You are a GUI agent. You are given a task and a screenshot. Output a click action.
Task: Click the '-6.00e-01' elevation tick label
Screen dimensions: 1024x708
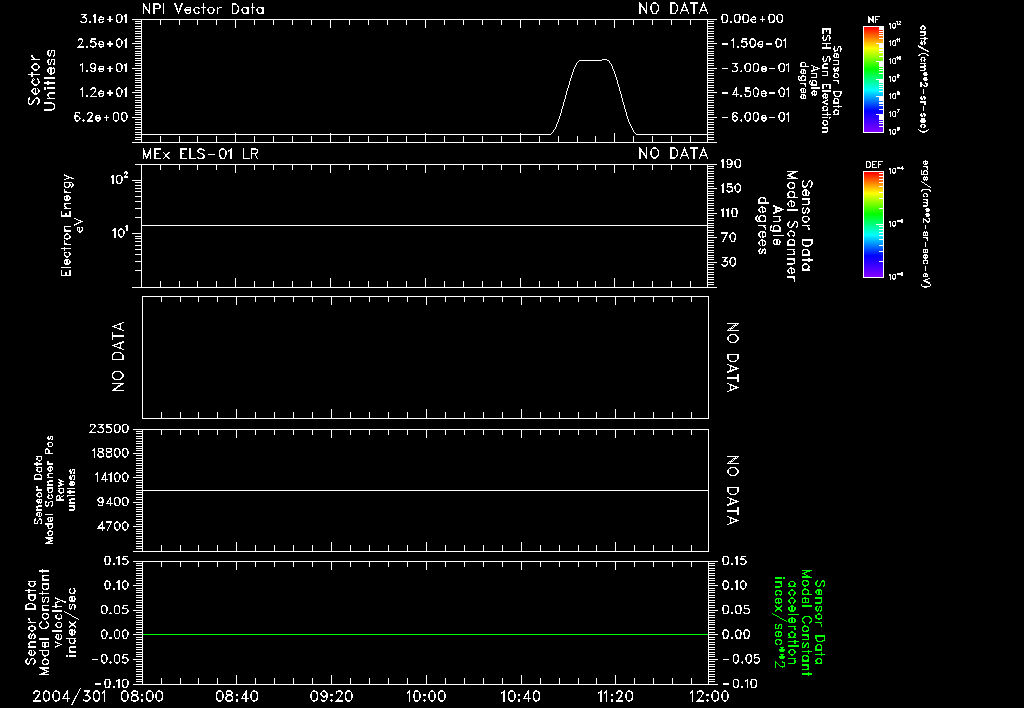[755, 117]
